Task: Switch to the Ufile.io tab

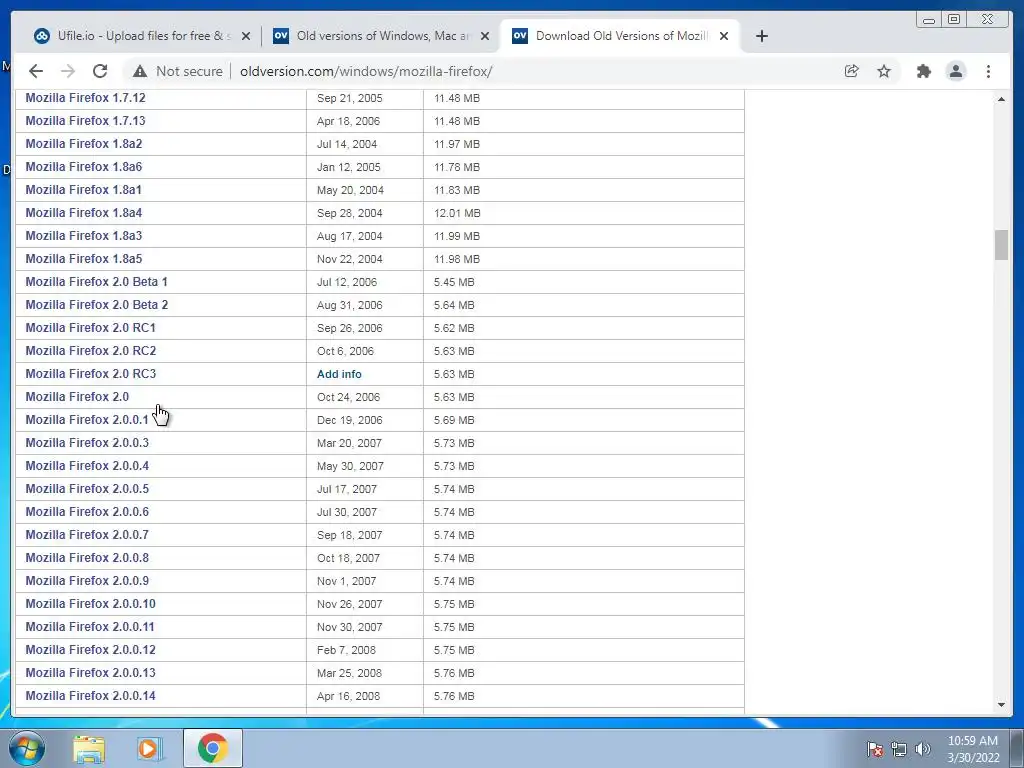Action: (x=140, y=36)
